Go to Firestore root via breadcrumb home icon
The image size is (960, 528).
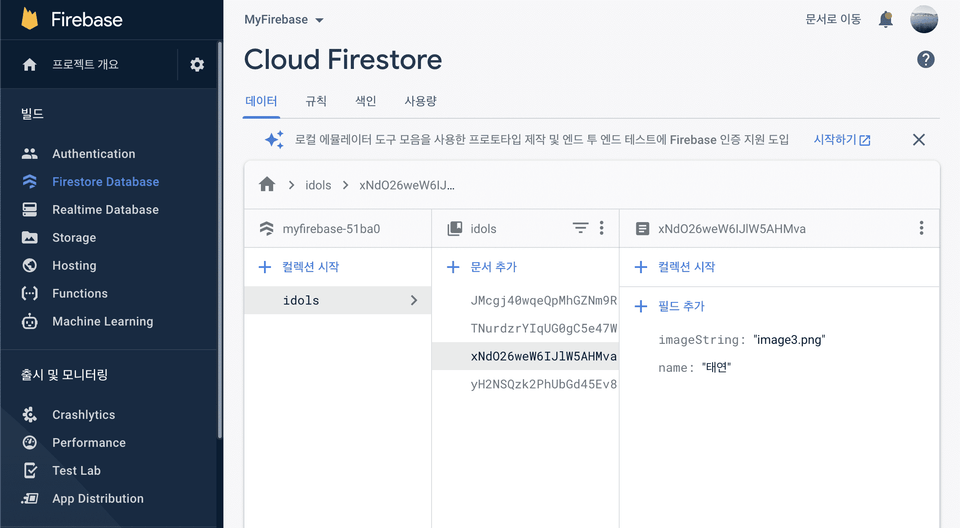tap(267, 184)
